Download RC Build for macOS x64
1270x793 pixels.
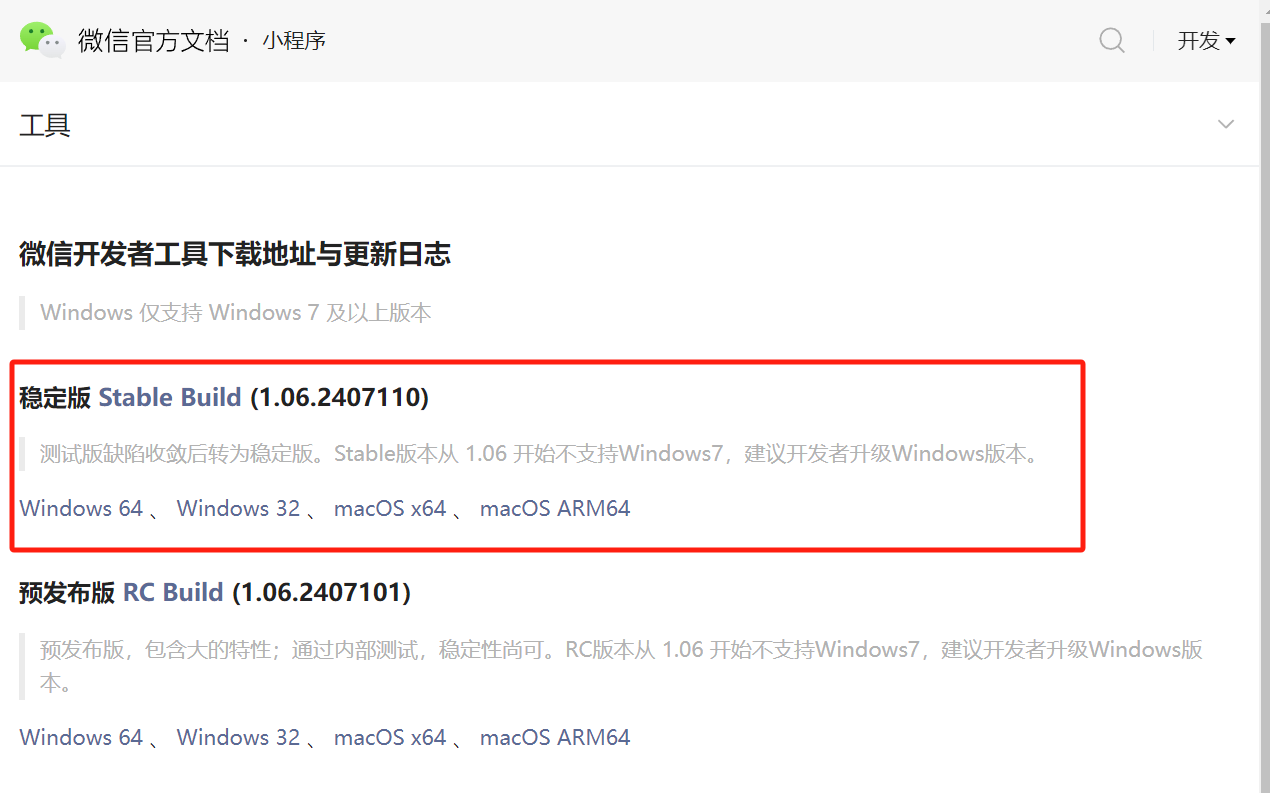(390, 737)
